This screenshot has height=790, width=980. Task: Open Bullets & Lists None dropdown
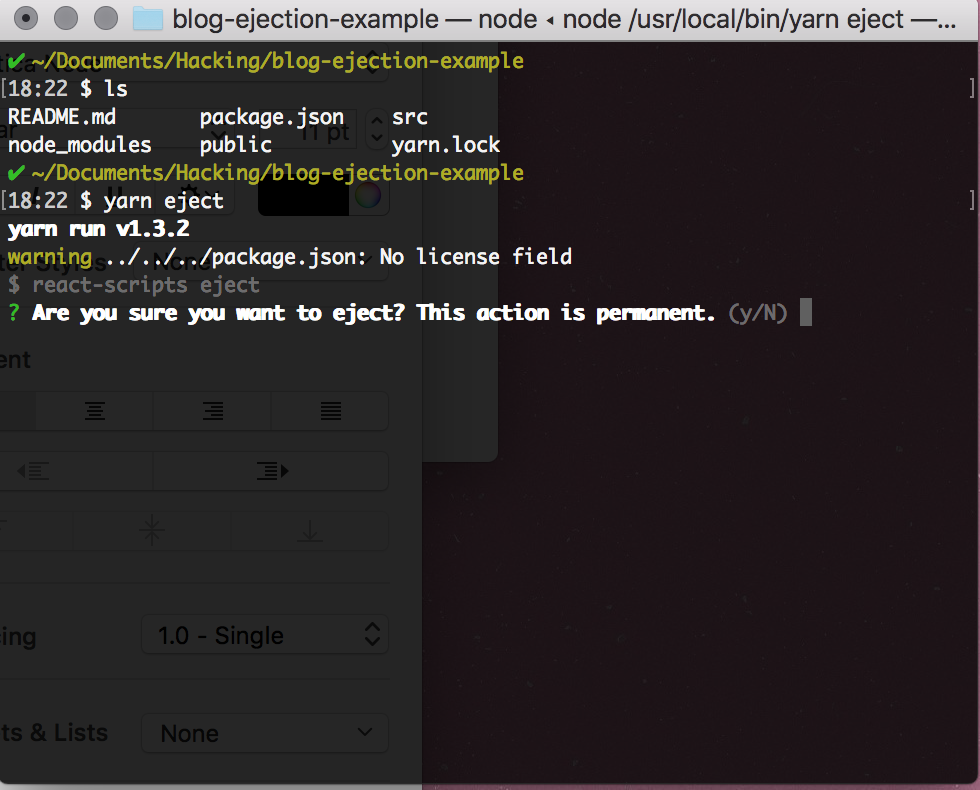point(265,732)
